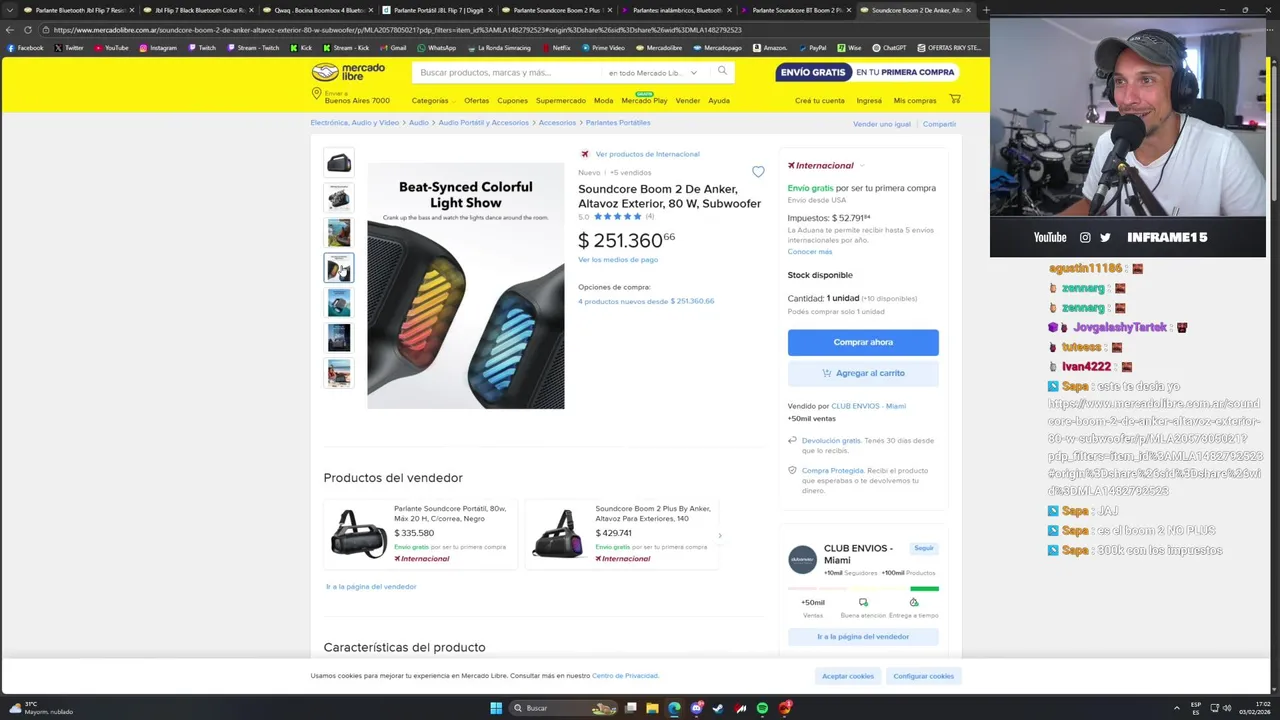Open the 'en todo Mercado Libre' search scope dropdown
The height and width of the screenshot is (720, 1280).
click(652, 73)
